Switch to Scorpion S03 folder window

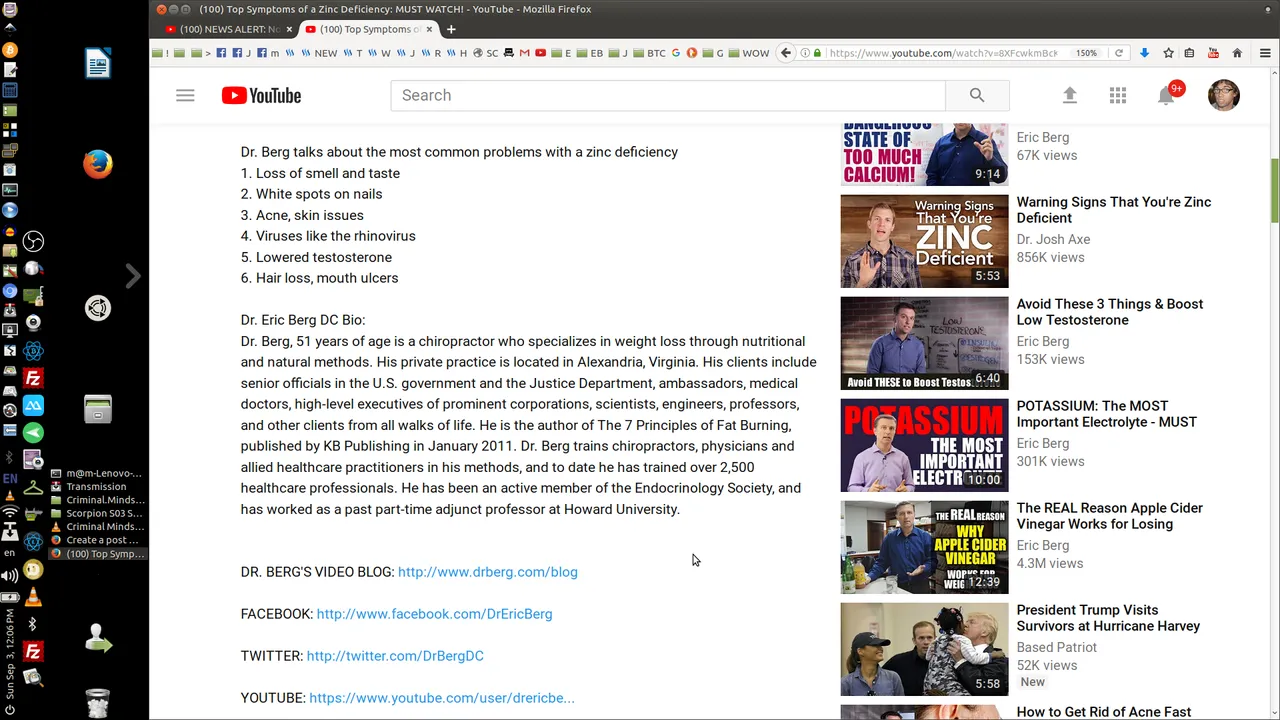[96, 514]
